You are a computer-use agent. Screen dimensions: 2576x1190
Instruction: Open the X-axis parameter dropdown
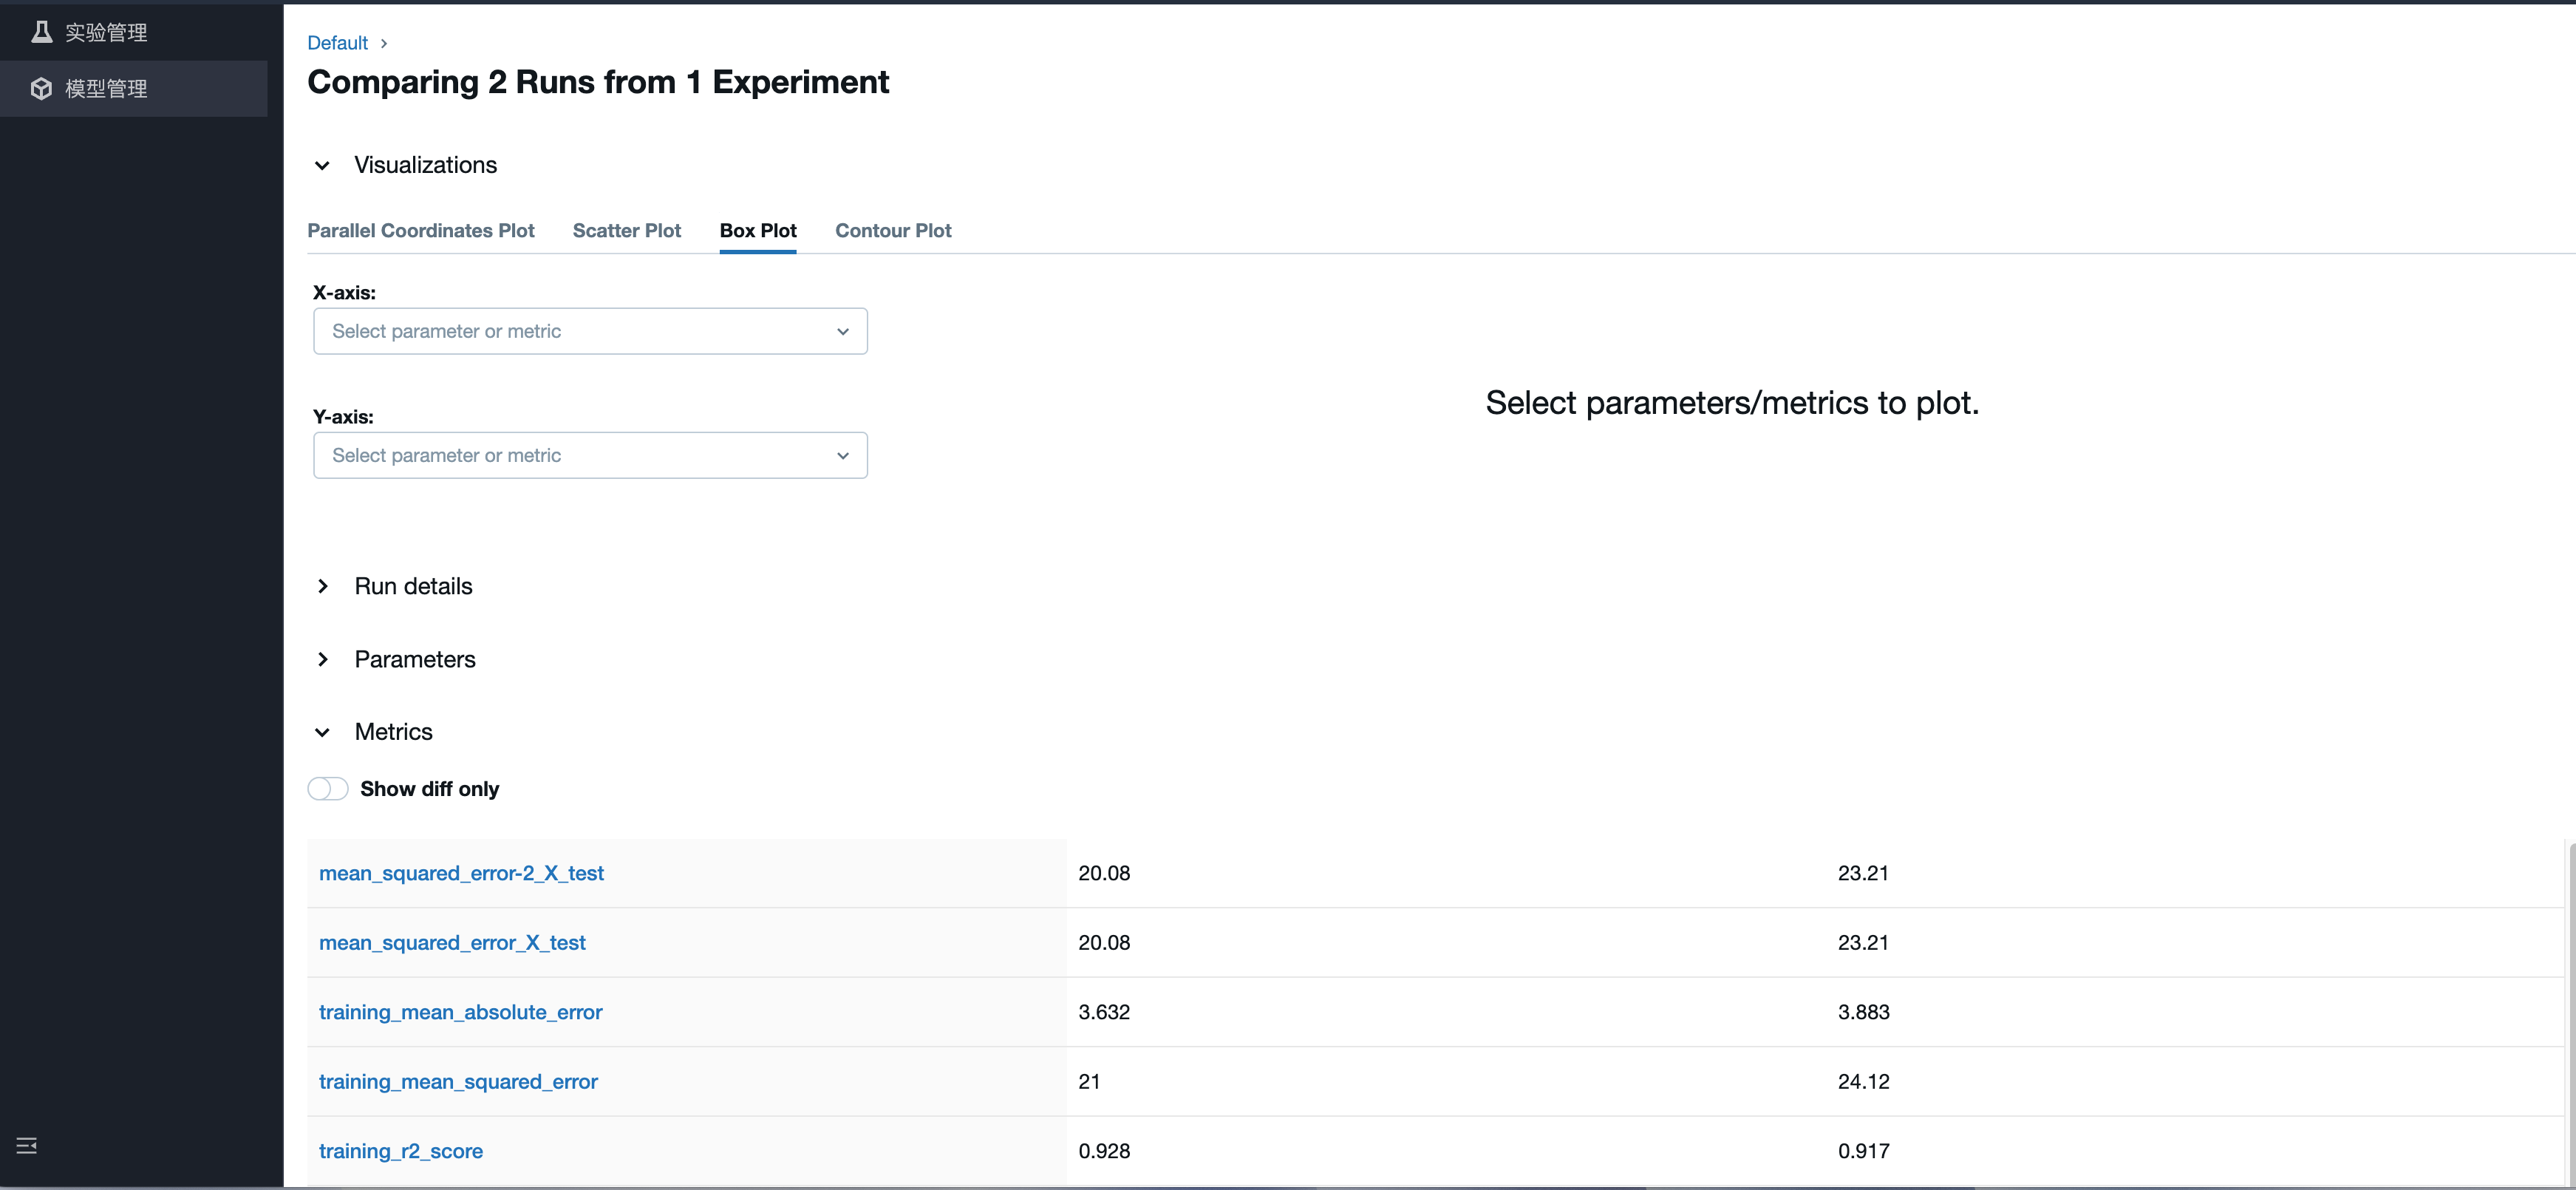(x=590, y=331)
